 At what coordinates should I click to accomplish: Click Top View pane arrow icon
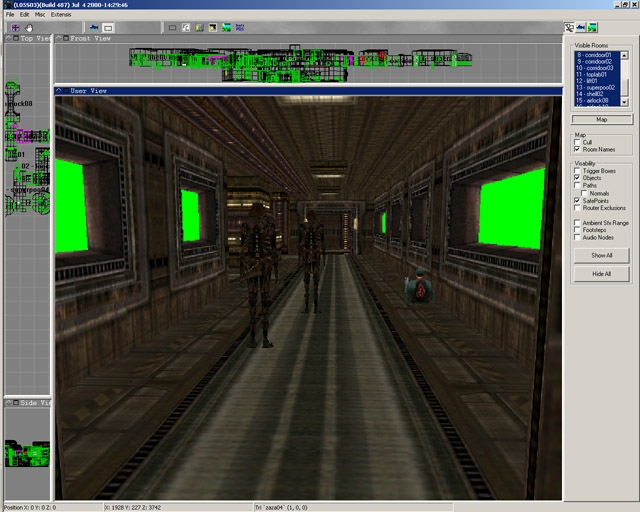tap(8, 38)
